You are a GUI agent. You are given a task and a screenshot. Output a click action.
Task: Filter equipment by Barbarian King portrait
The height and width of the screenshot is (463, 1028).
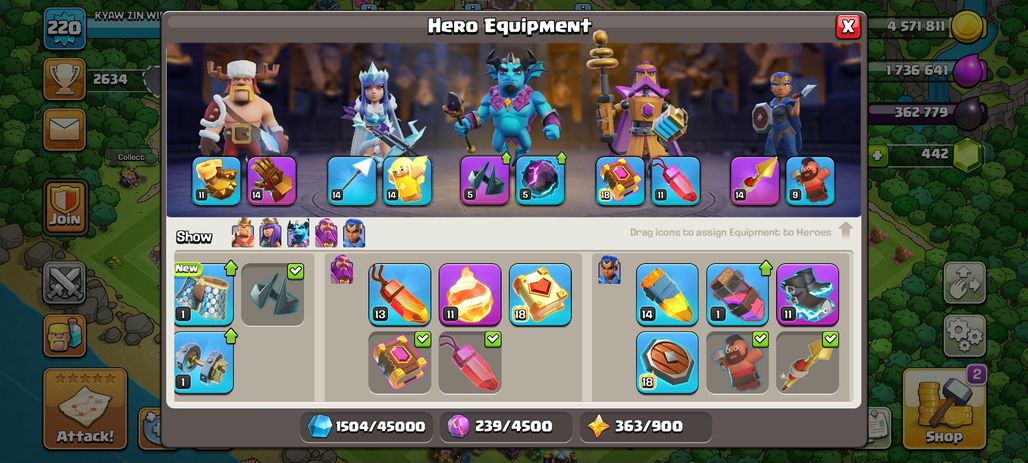pyautogui.click(x=243, y=233)
